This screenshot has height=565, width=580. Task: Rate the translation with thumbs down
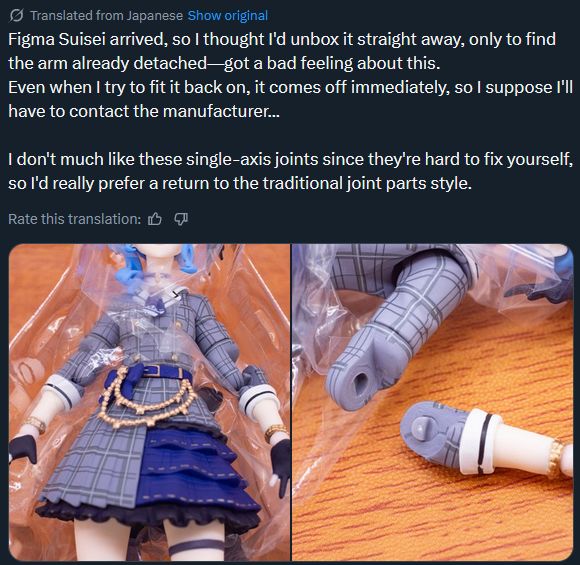tap(181, 219)
